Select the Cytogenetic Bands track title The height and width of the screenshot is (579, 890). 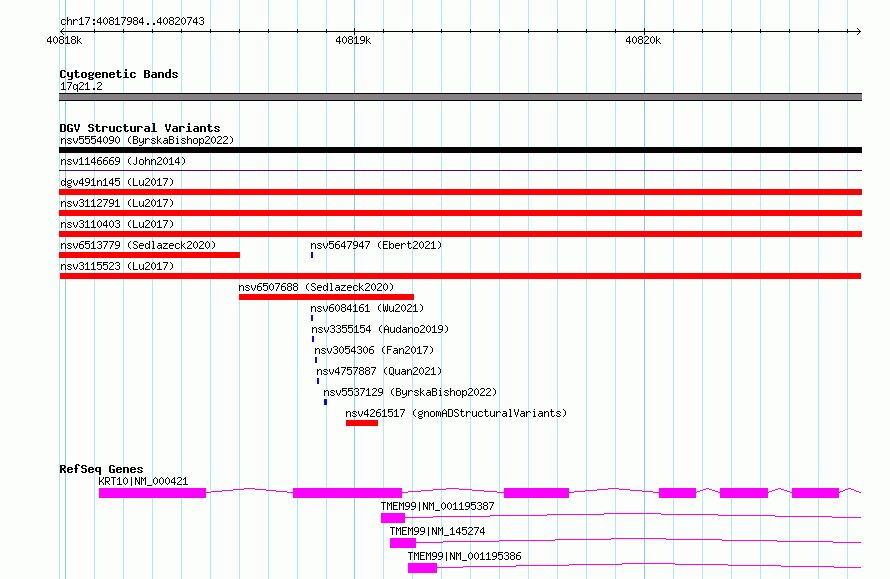[119, 74]
